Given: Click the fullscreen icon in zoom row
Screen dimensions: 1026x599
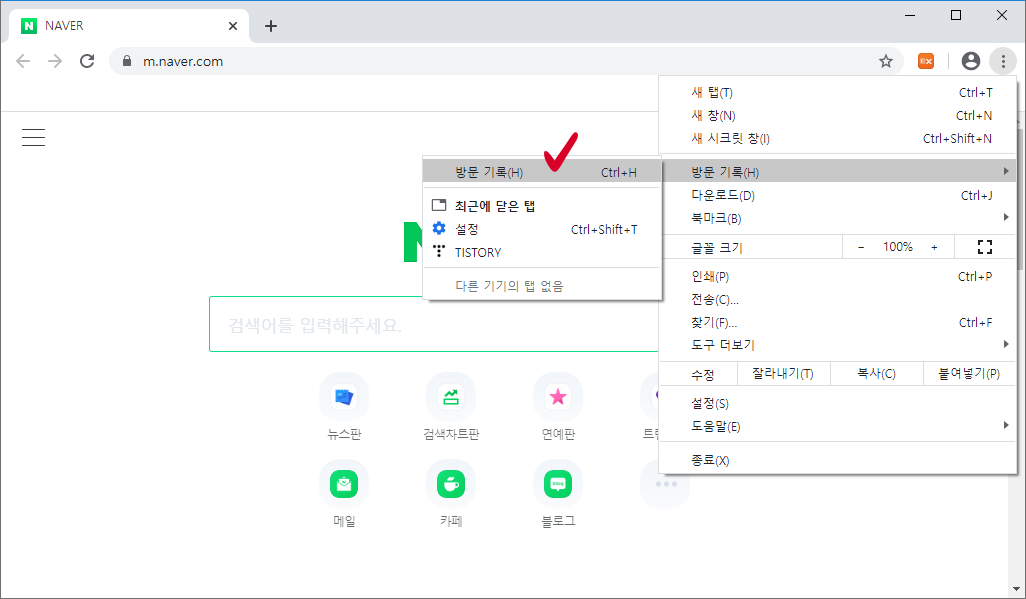Looking at the screenshot, I should click(985, 247).
